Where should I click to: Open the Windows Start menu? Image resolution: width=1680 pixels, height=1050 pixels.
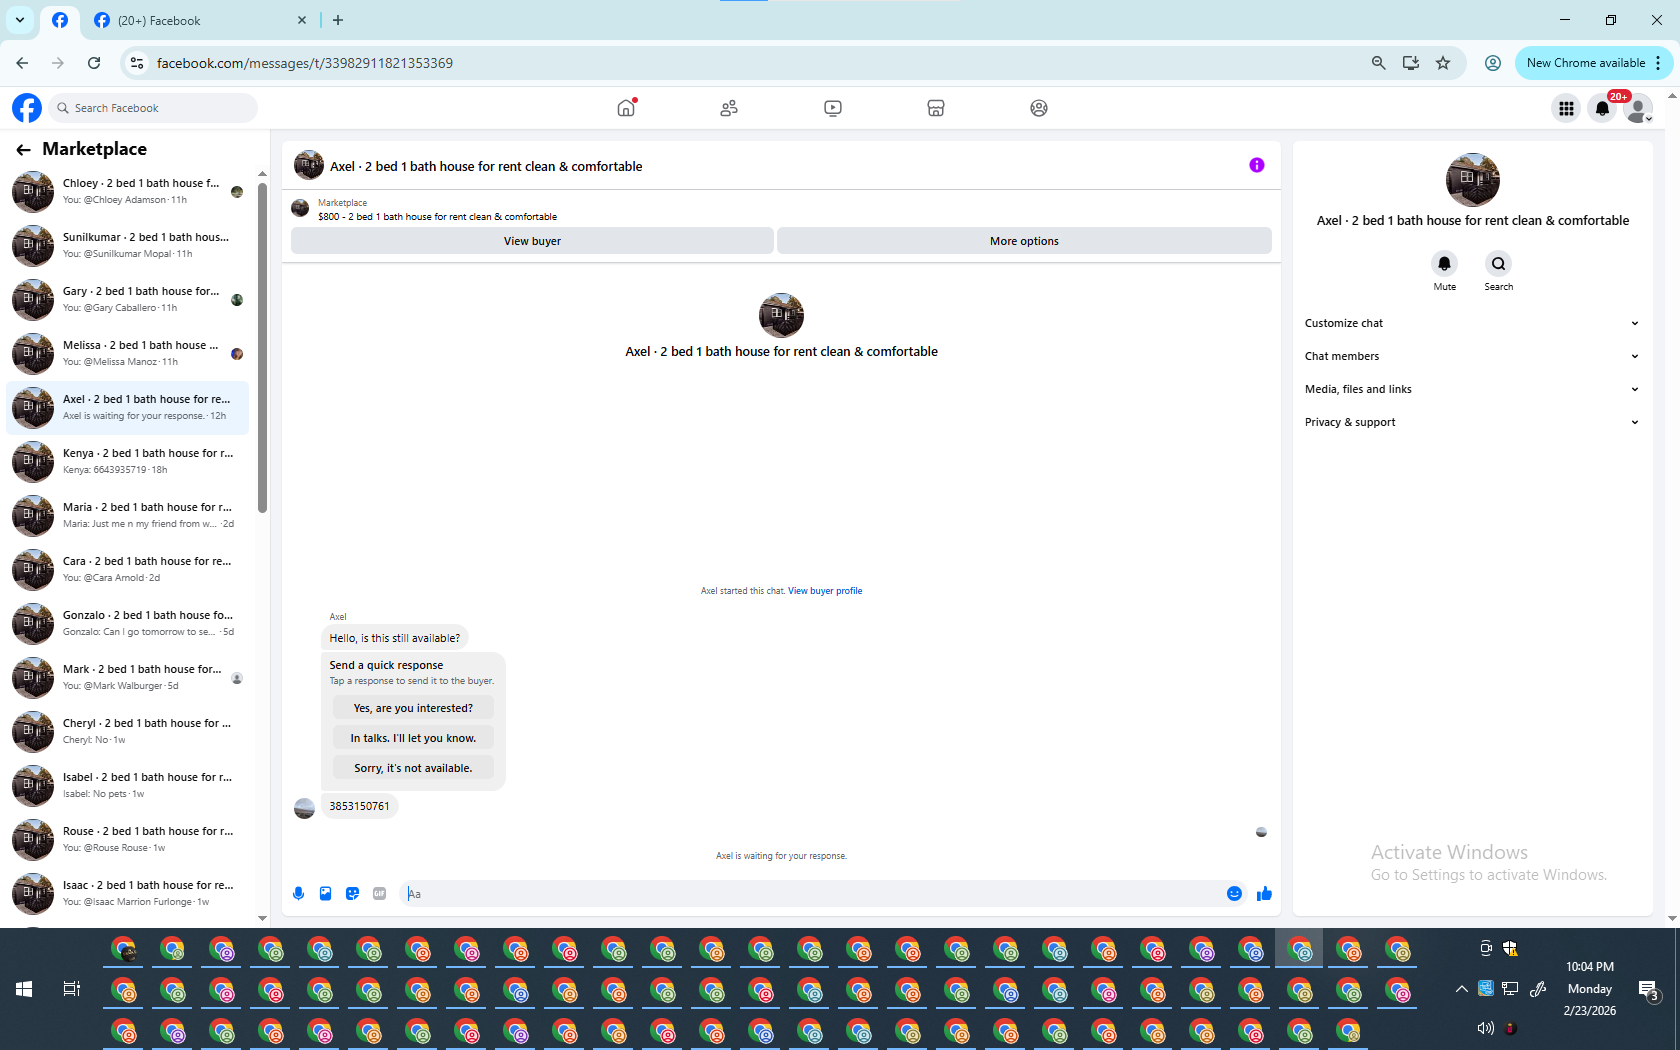(24, 989)
